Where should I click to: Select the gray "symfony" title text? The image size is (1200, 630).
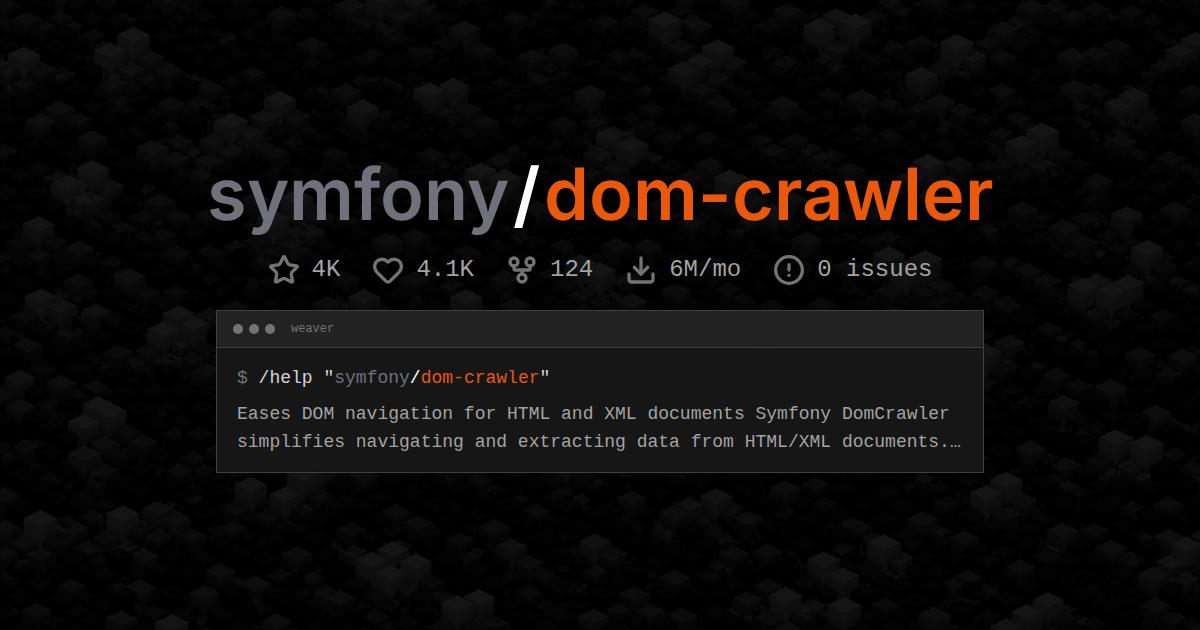[359, 199]
